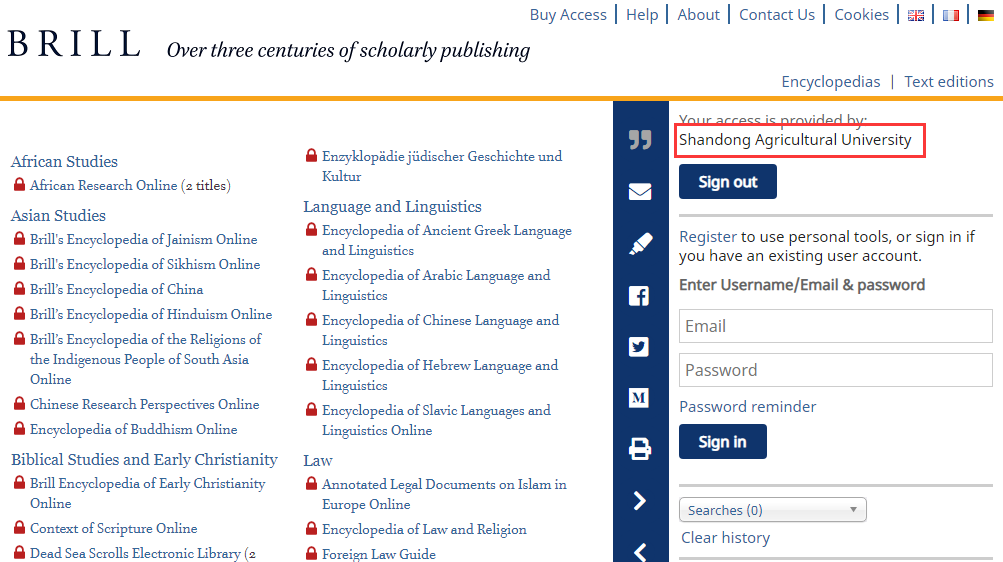Click the highlighter annotation icon
This screenshot has height=562, width=1003.
[640, 244]
